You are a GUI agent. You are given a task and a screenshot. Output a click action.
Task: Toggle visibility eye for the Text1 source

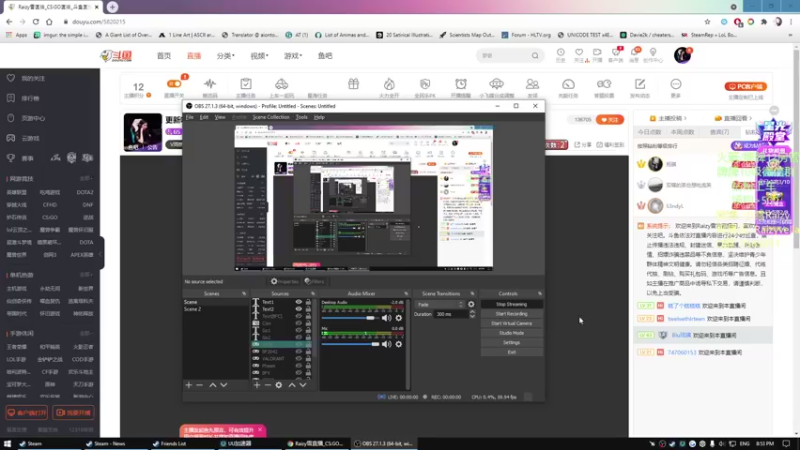pyautogui.click(x=298, y=302)
